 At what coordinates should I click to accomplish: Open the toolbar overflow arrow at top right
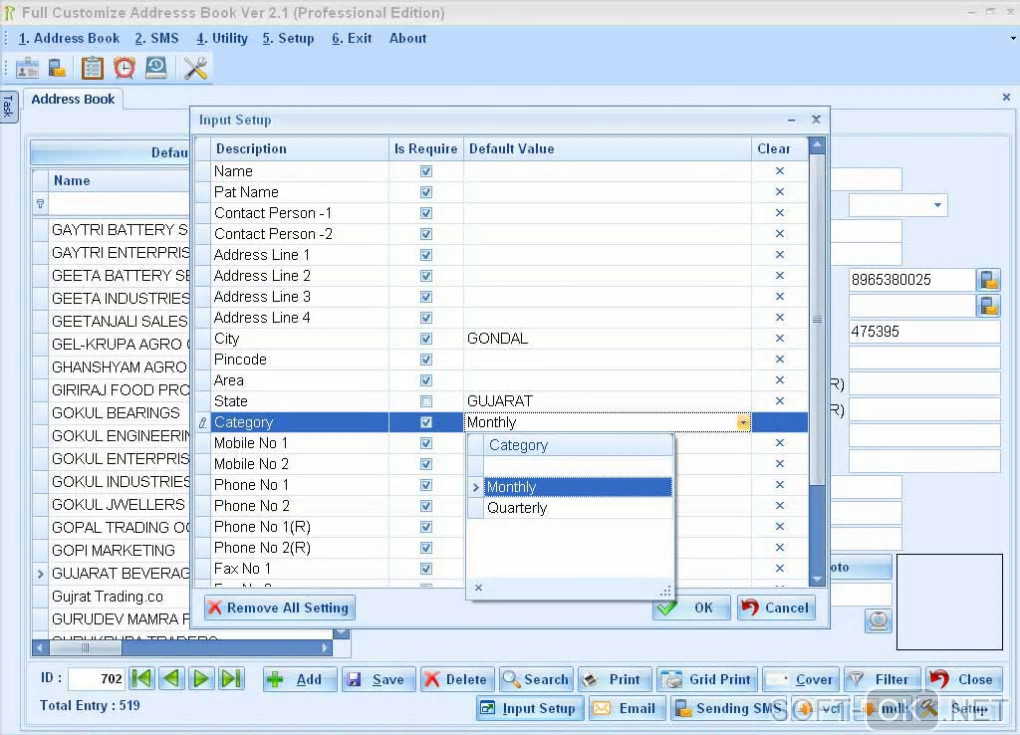pos(1013,38)
